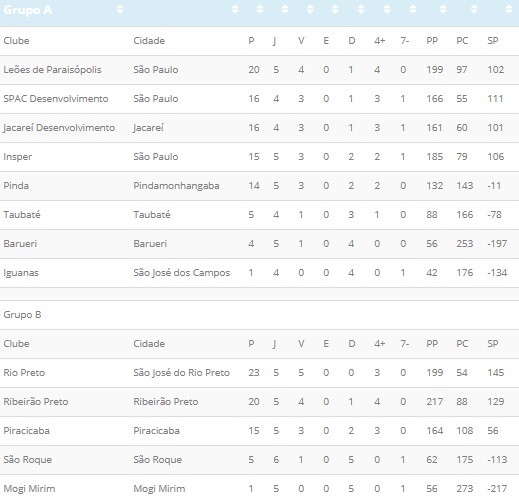The image size is (519, 498).
Task: Select the Leões de Paraisópolis club name
Action: [x=52, y=70]
